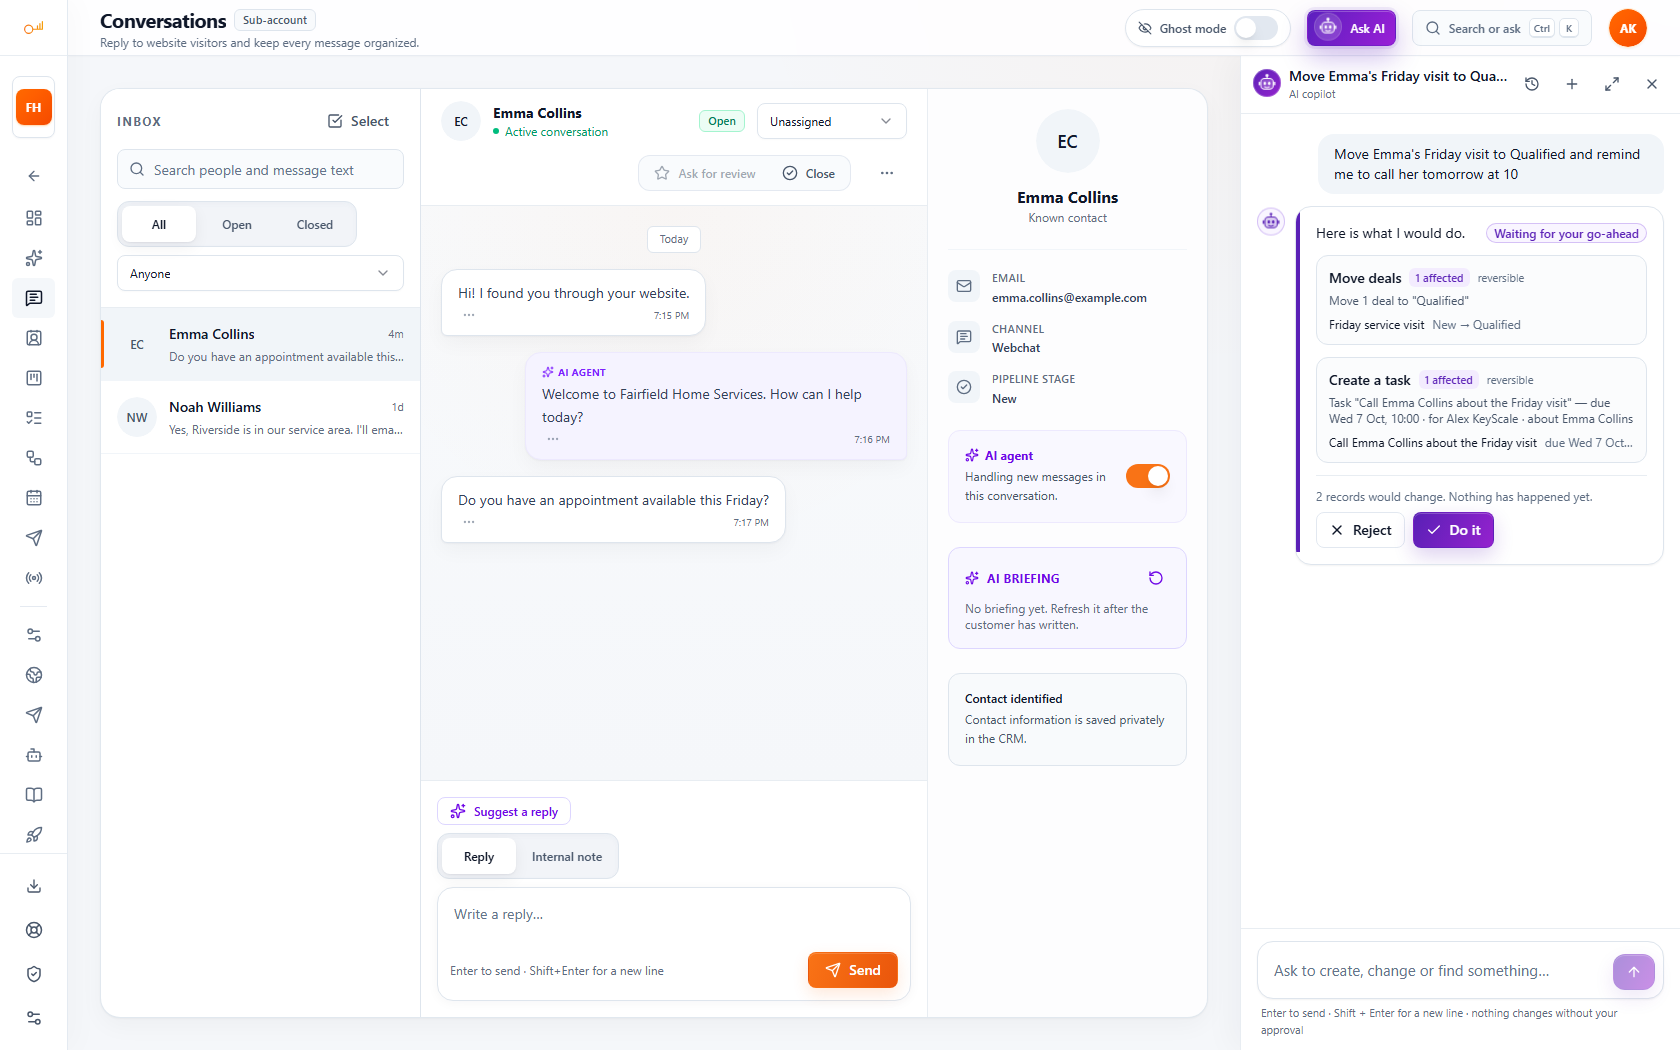
Task: Open the Unassigned assignee dropdown
Action: [x=832, y=121]
